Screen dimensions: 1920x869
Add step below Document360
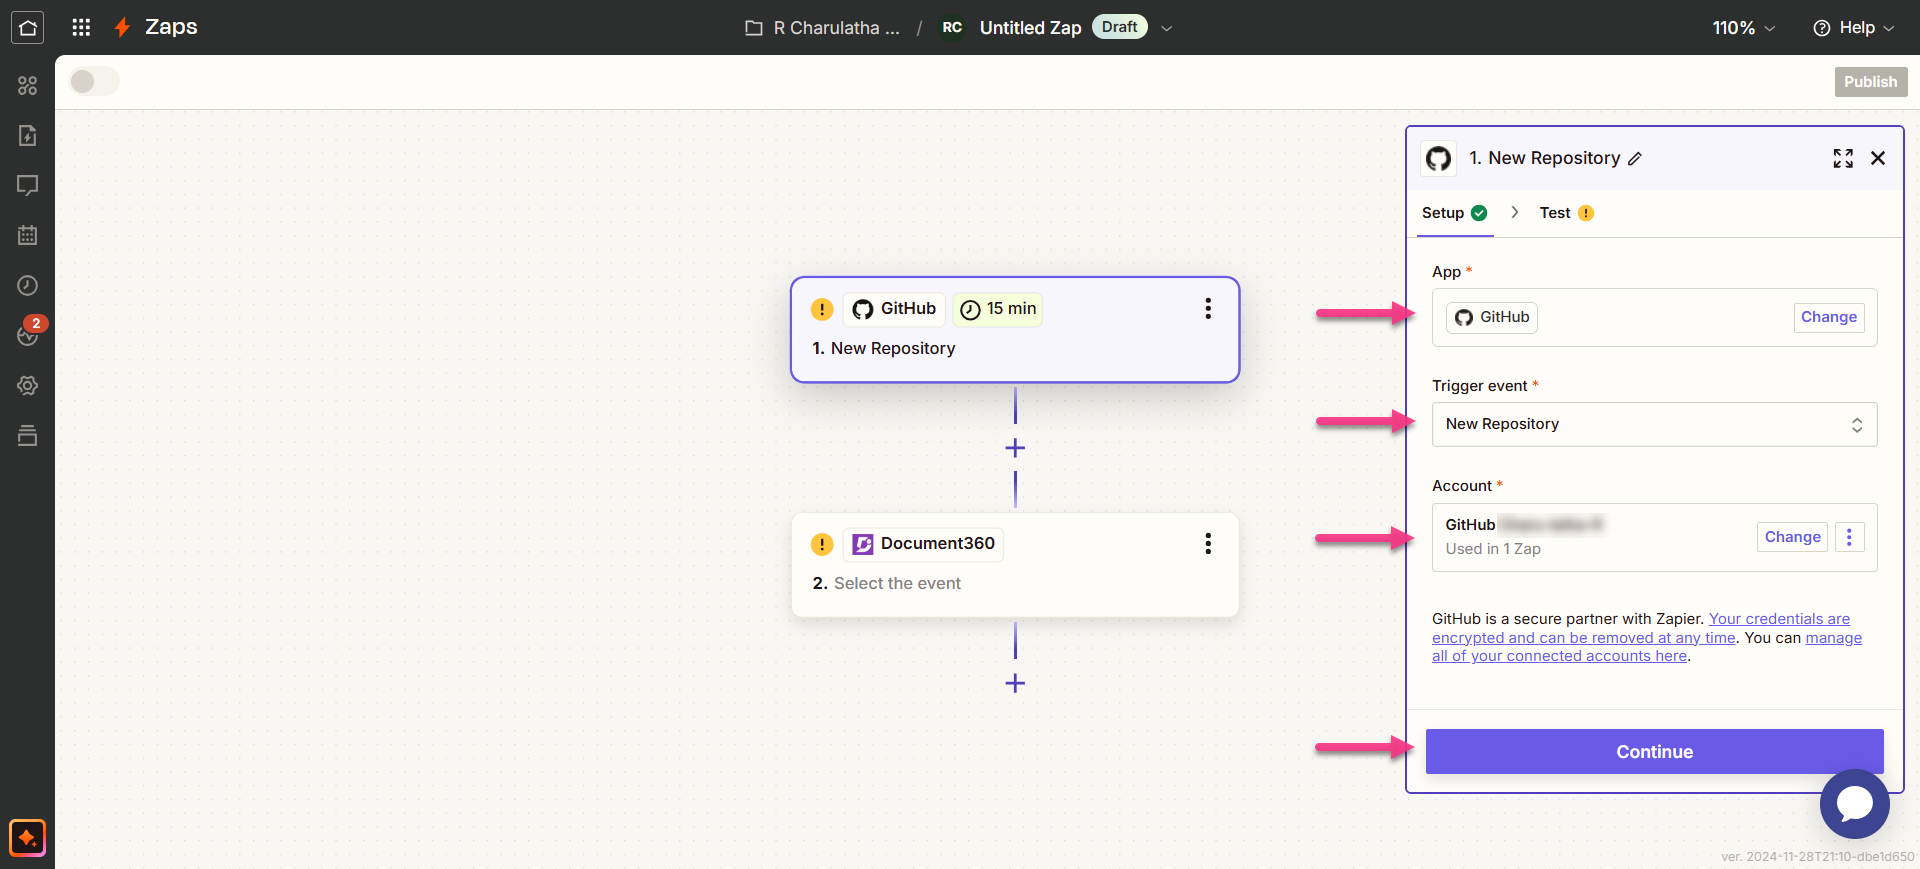(1015, 683)
